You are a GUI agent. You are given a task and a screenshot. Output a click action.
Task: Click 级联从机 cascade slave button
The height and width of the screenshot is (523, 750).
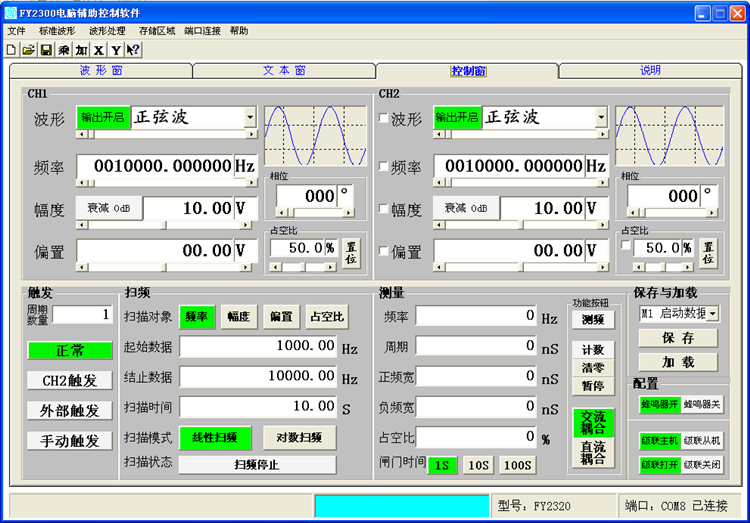point(702,441)
